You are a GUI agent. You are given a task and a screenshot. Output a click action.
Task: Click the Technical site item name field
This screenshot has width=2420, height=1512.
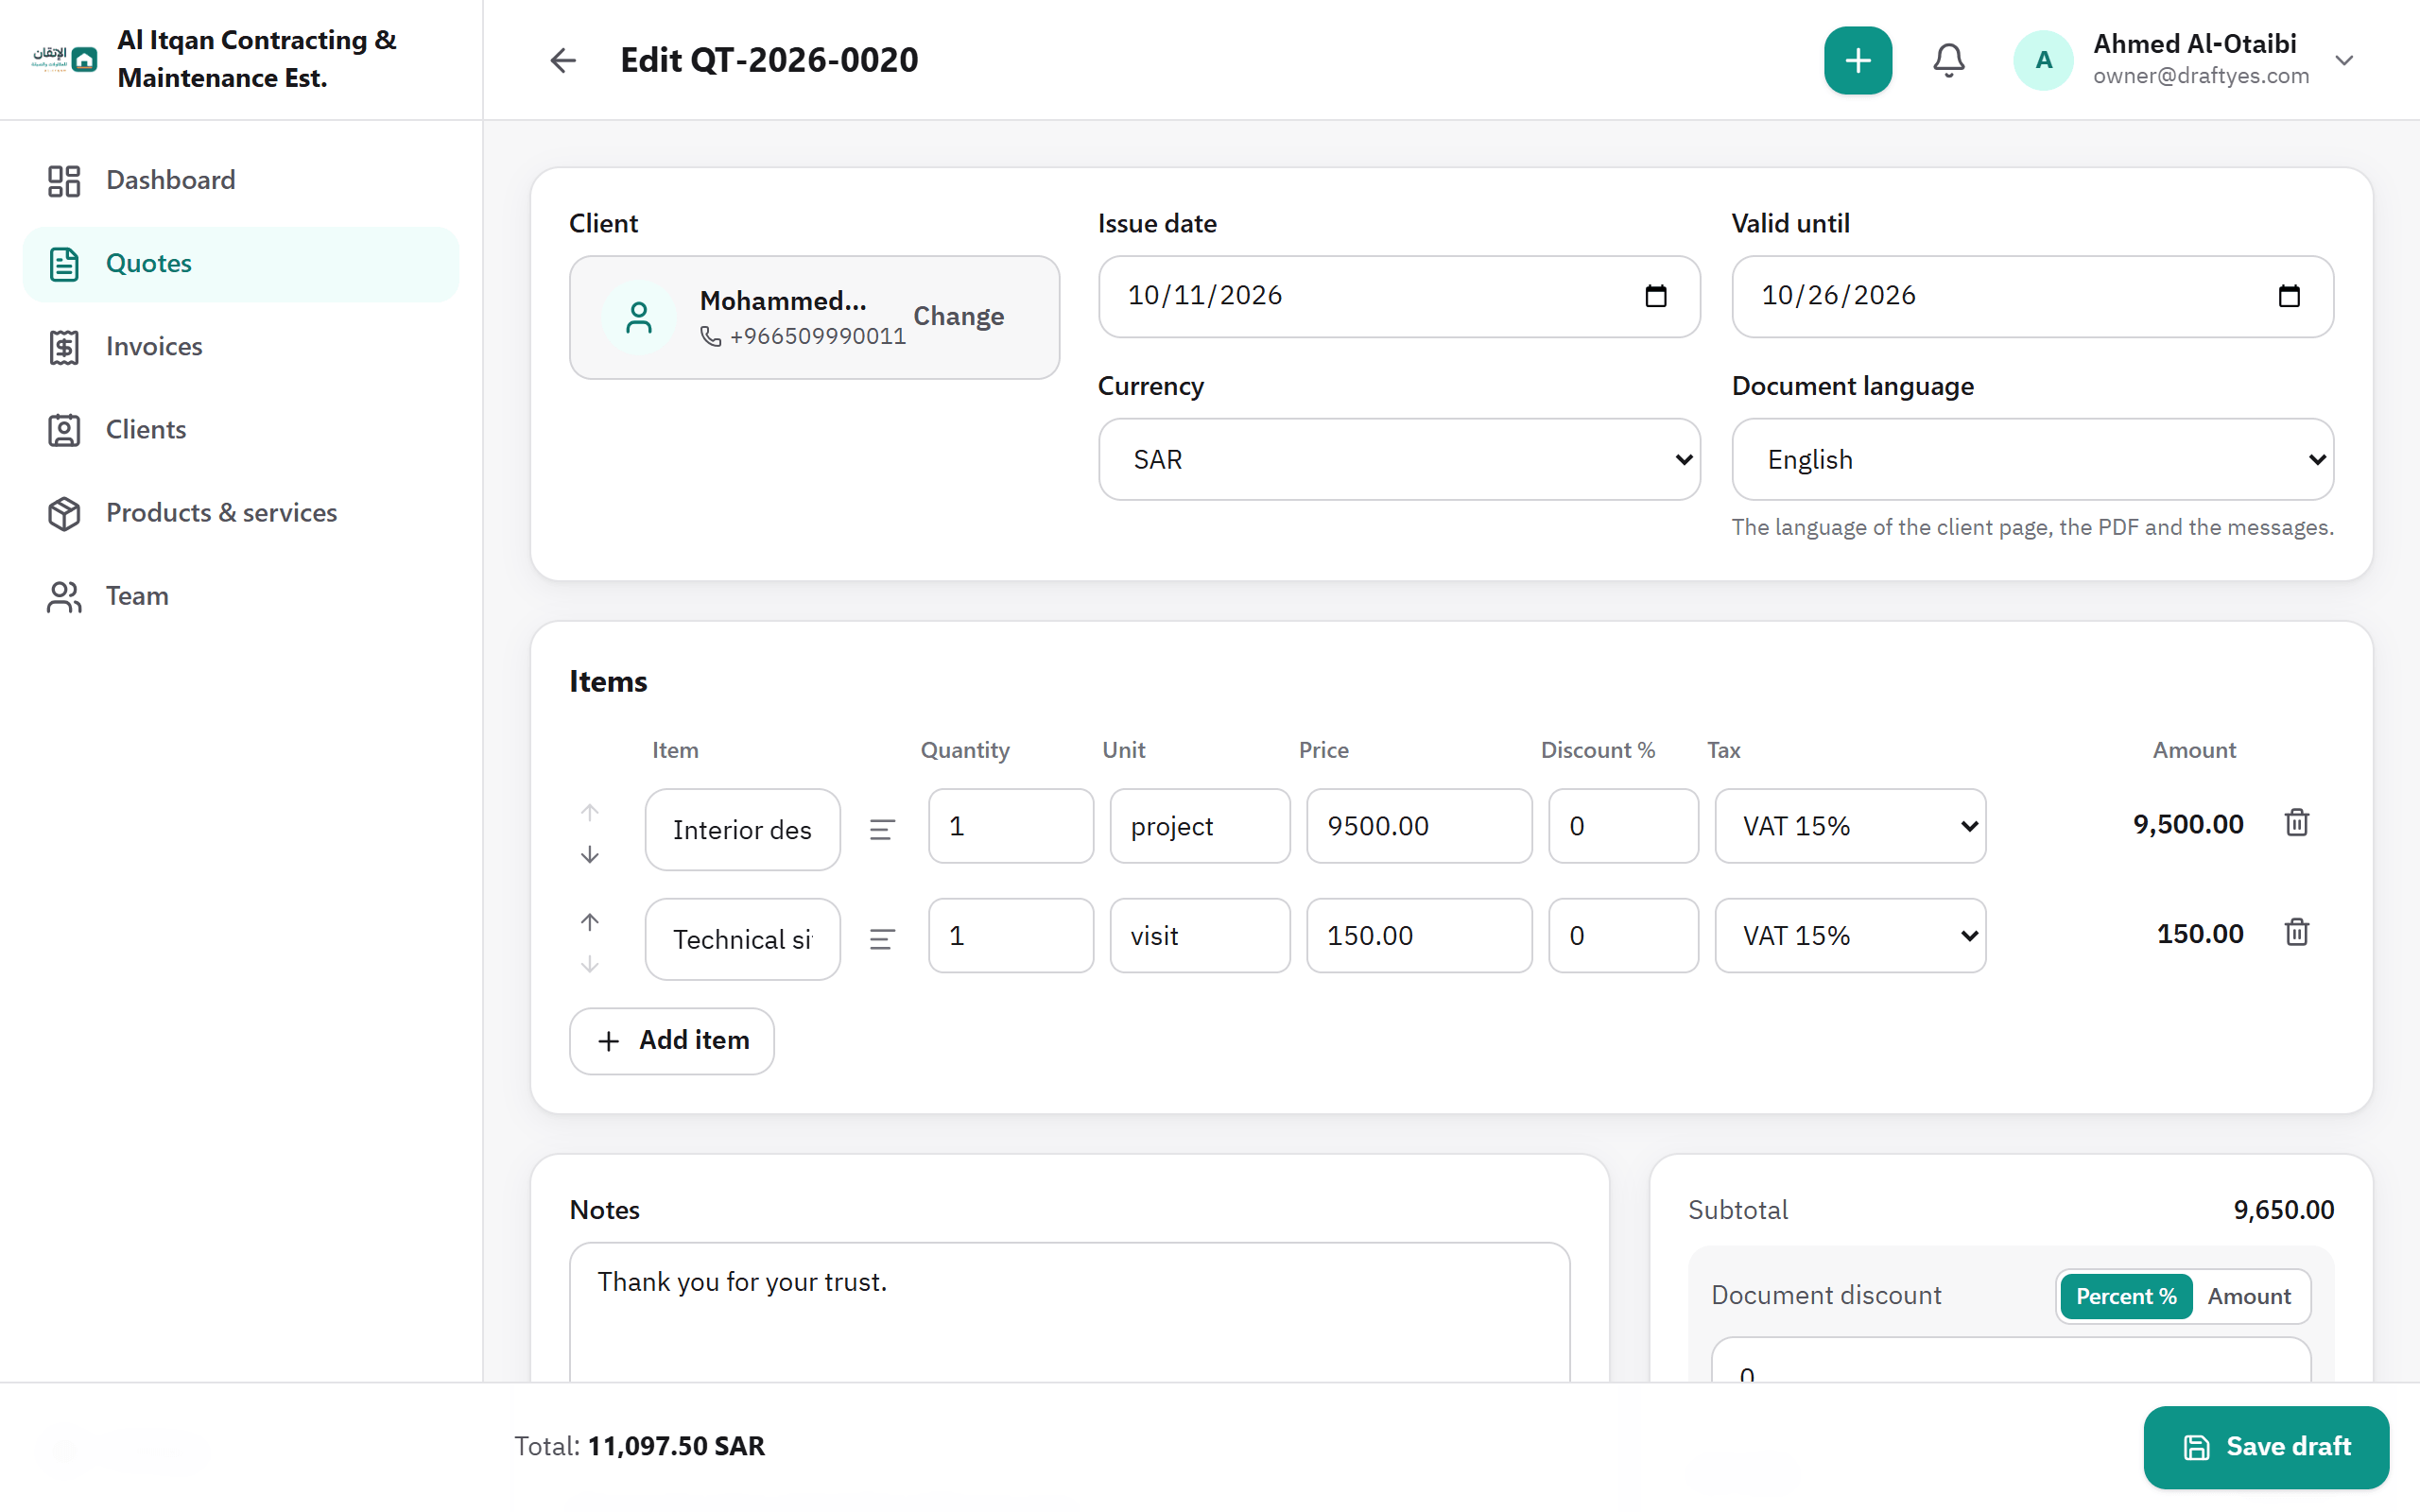(x=742, y=939)
